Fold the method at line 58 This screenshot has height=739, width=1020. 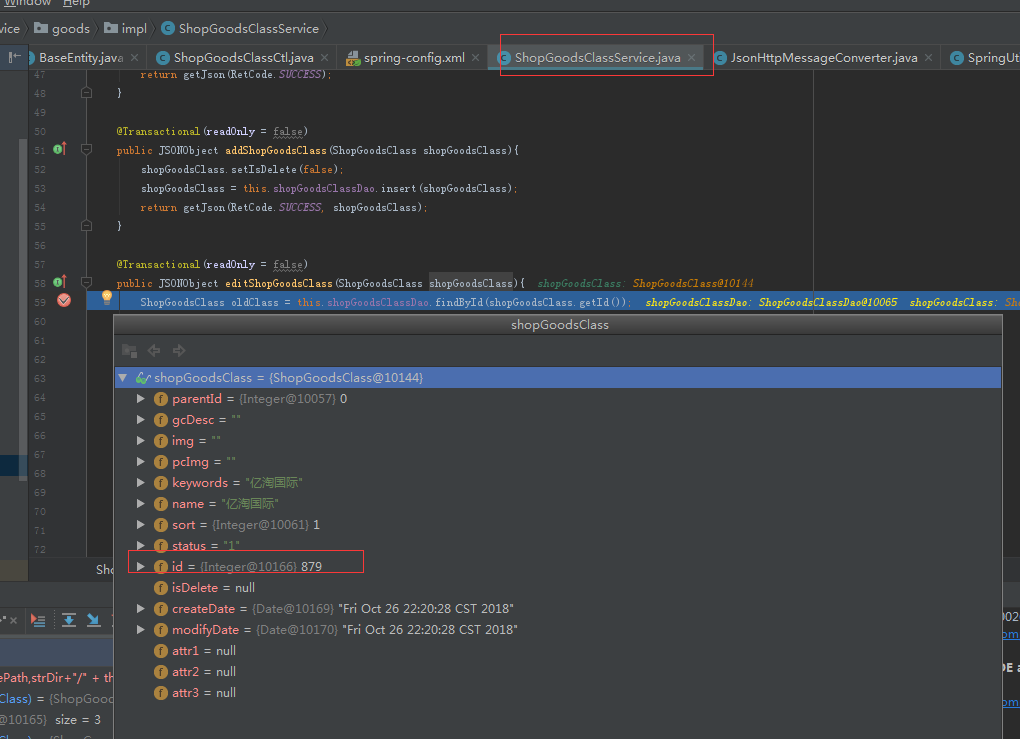[x=87, y=282]
